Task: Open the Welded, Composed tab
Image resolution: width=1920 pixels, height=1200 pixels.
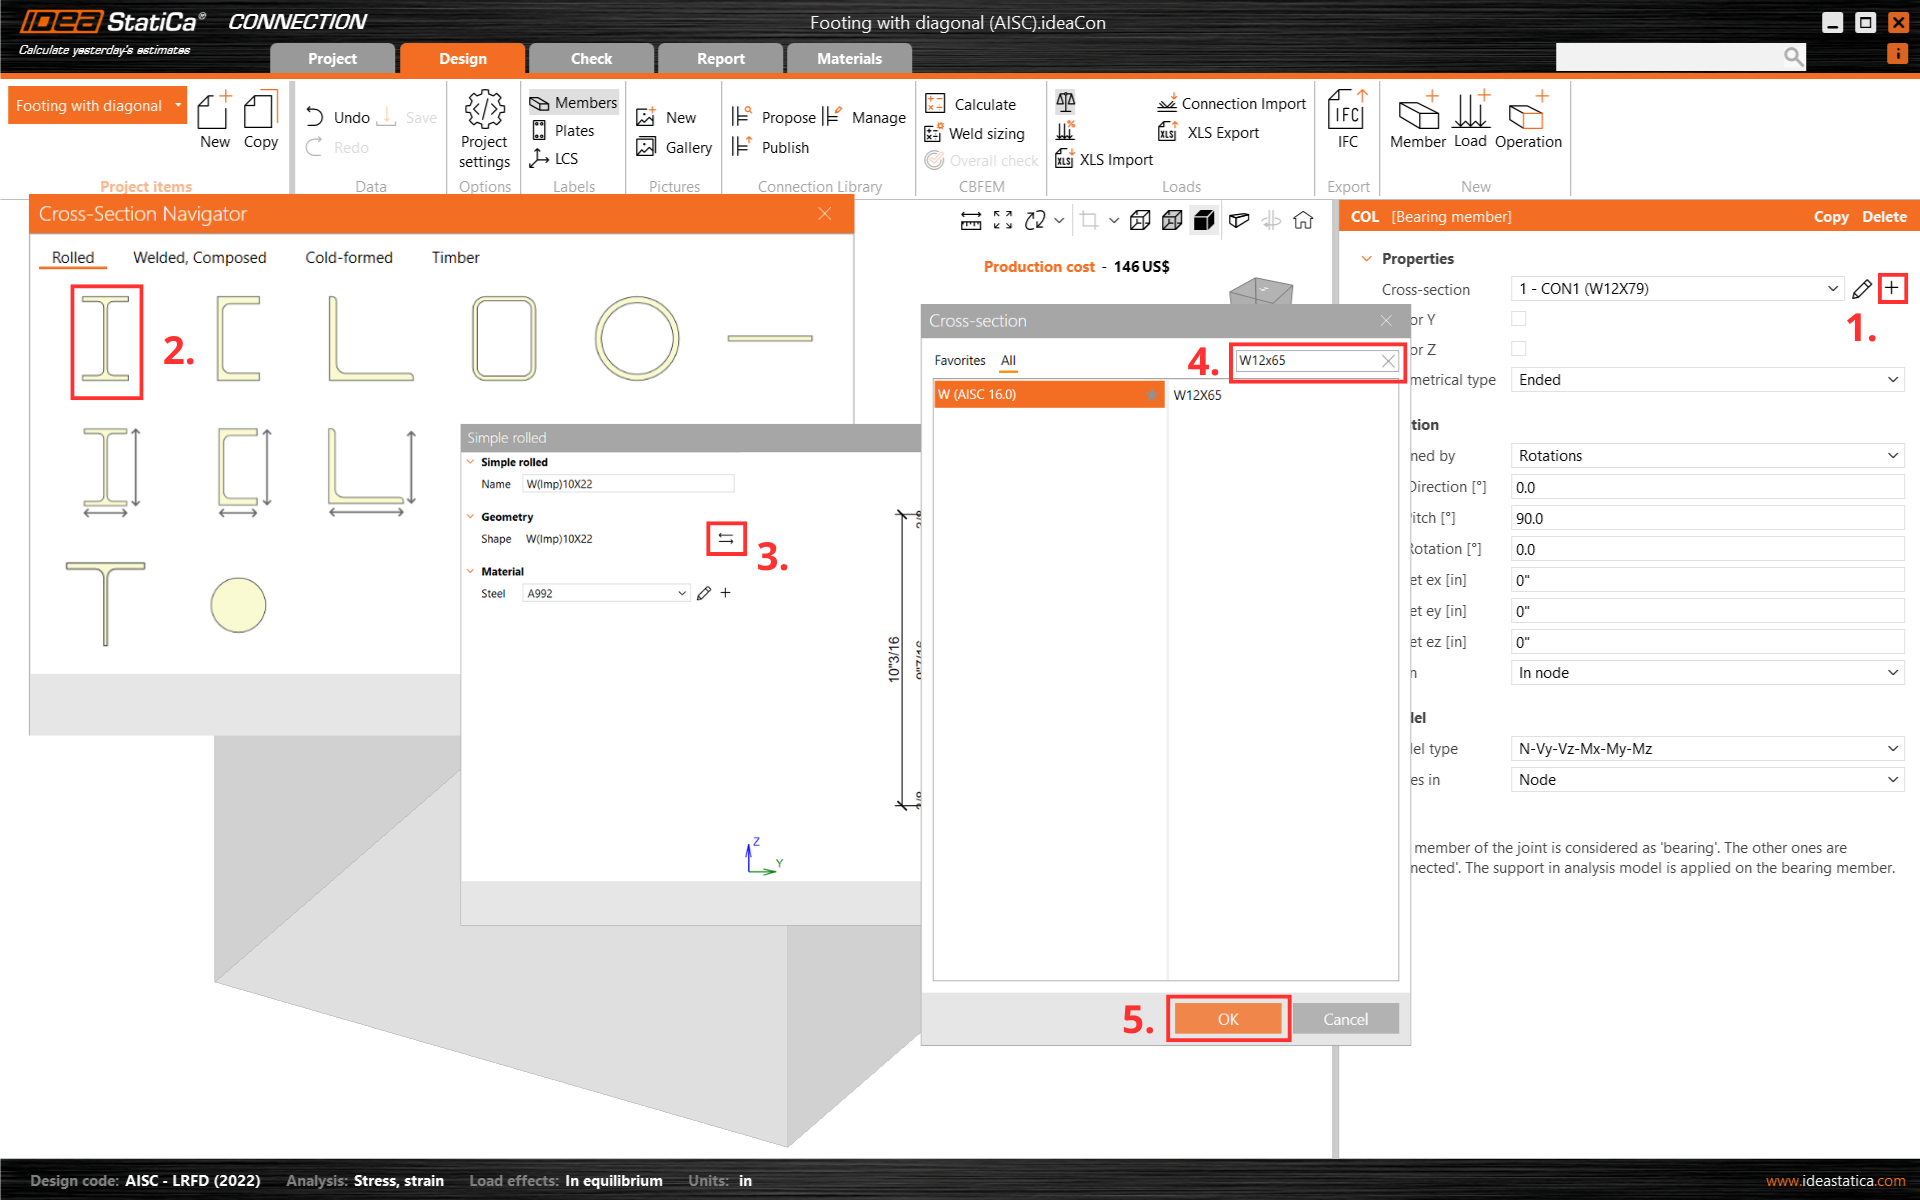Action: [x=200, y=258]
